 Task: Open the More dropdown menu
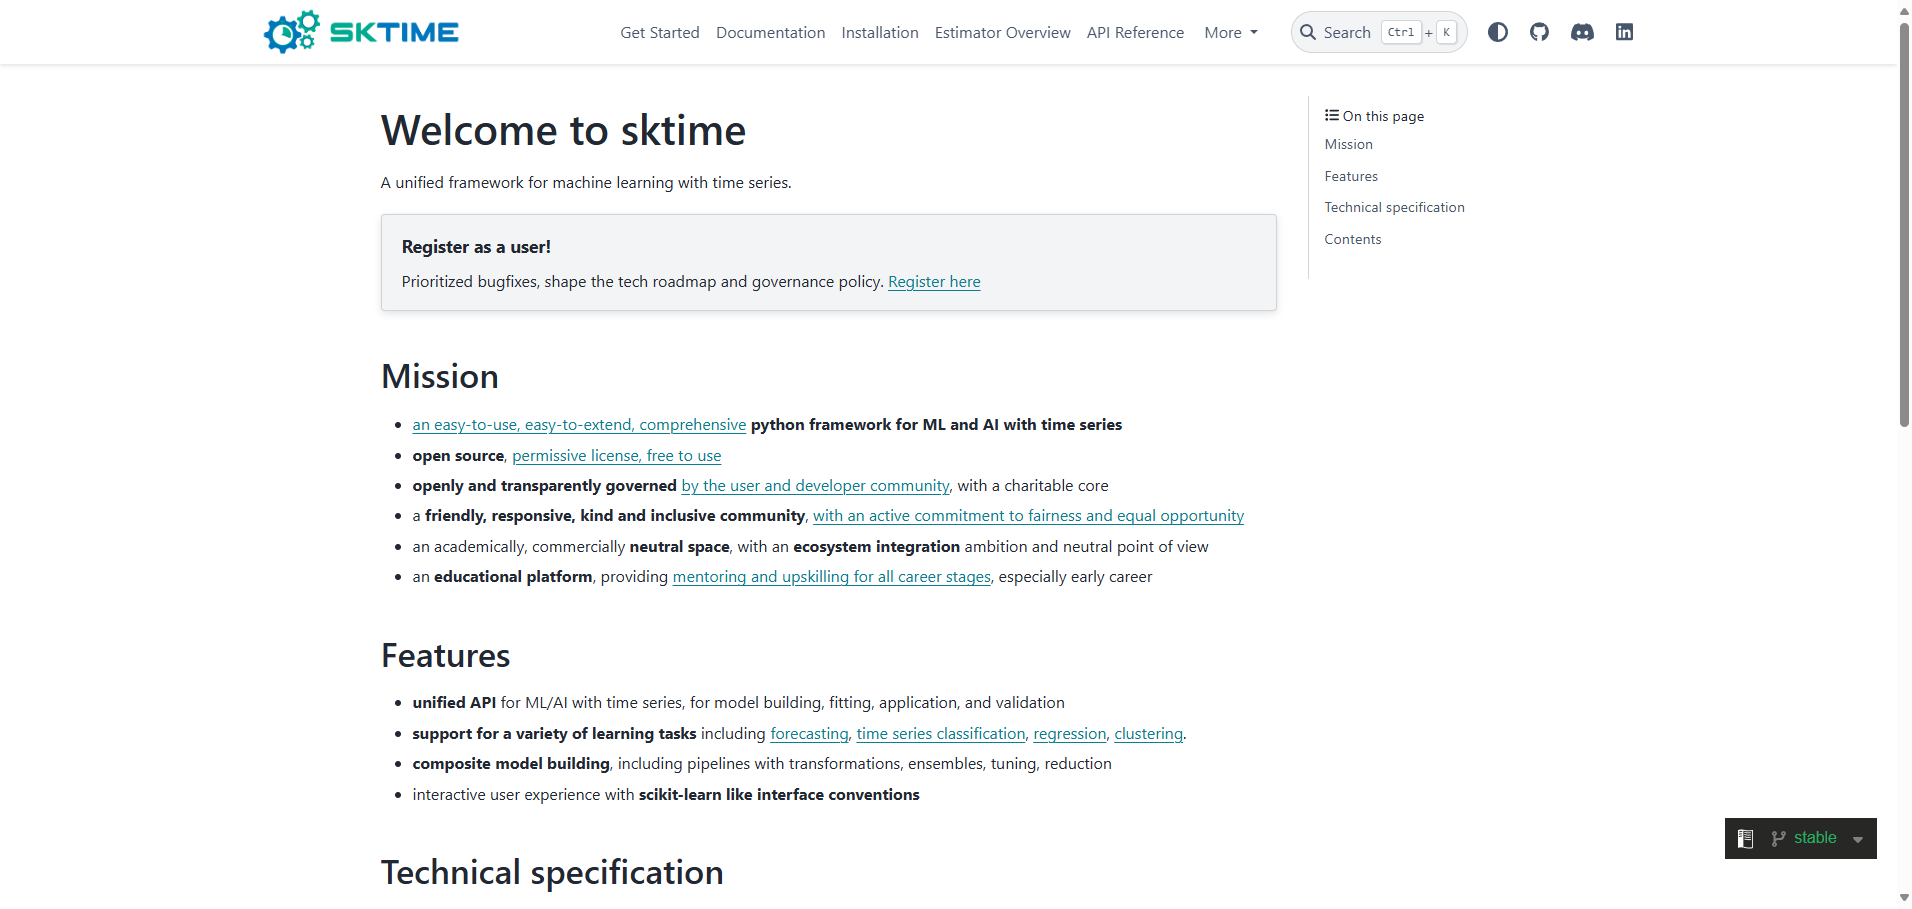point(1231,32)
